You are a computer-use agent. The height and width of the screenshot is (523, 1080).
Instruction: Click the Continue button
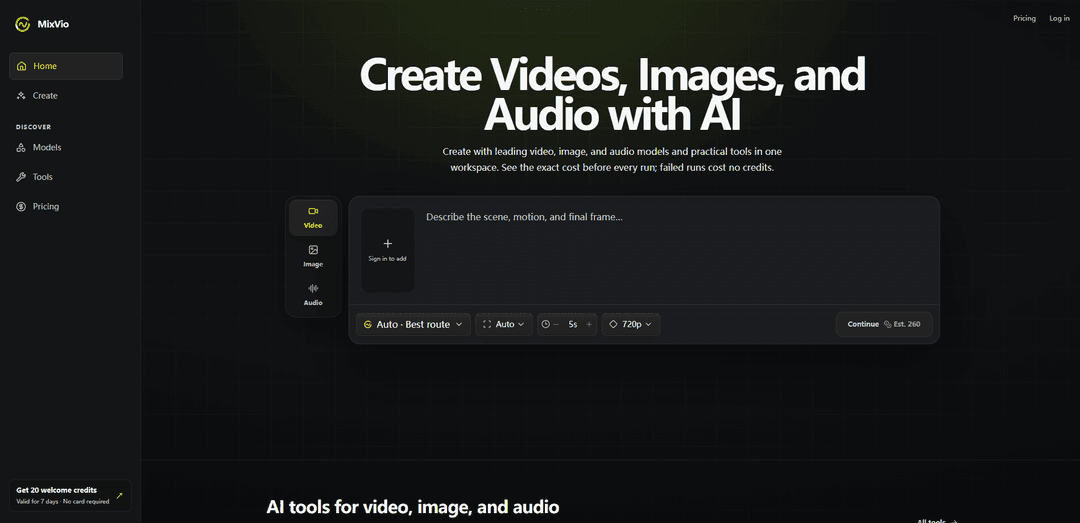pyautogui.click(x=884, y=324)
